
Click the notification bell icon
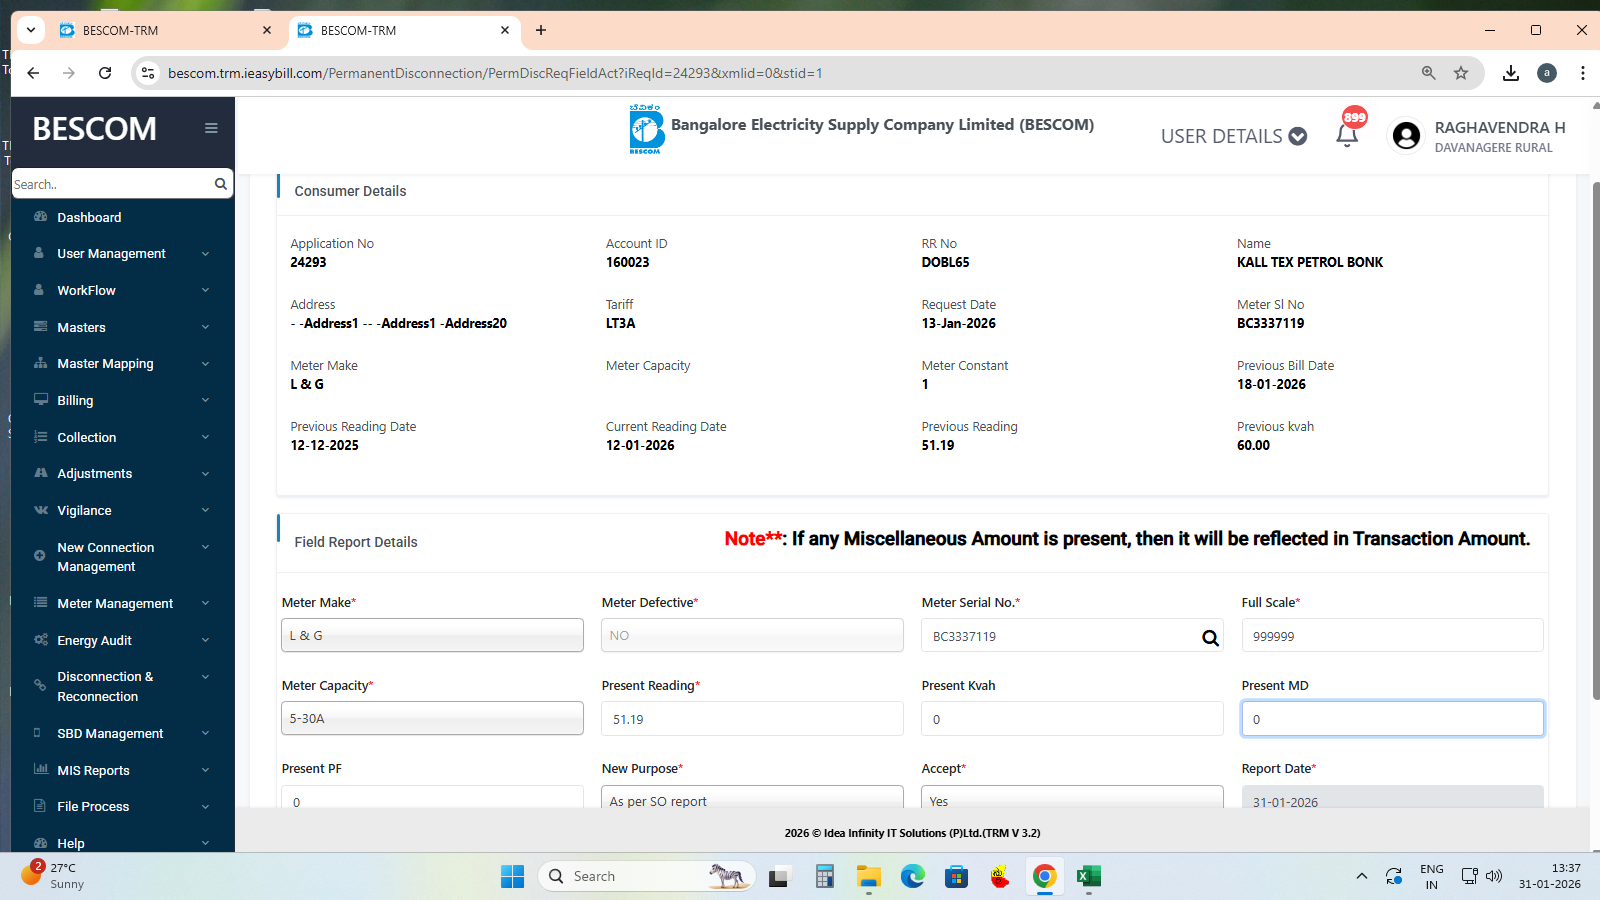tap(1347, 135)
